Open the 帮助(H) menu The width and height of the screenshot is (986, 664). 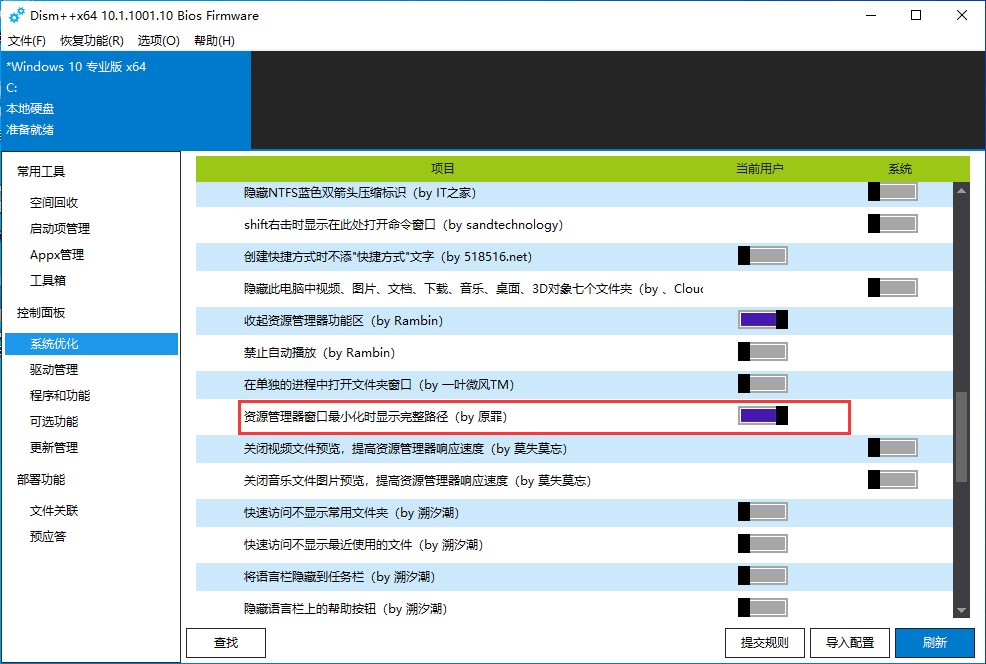tap(214, 41)
